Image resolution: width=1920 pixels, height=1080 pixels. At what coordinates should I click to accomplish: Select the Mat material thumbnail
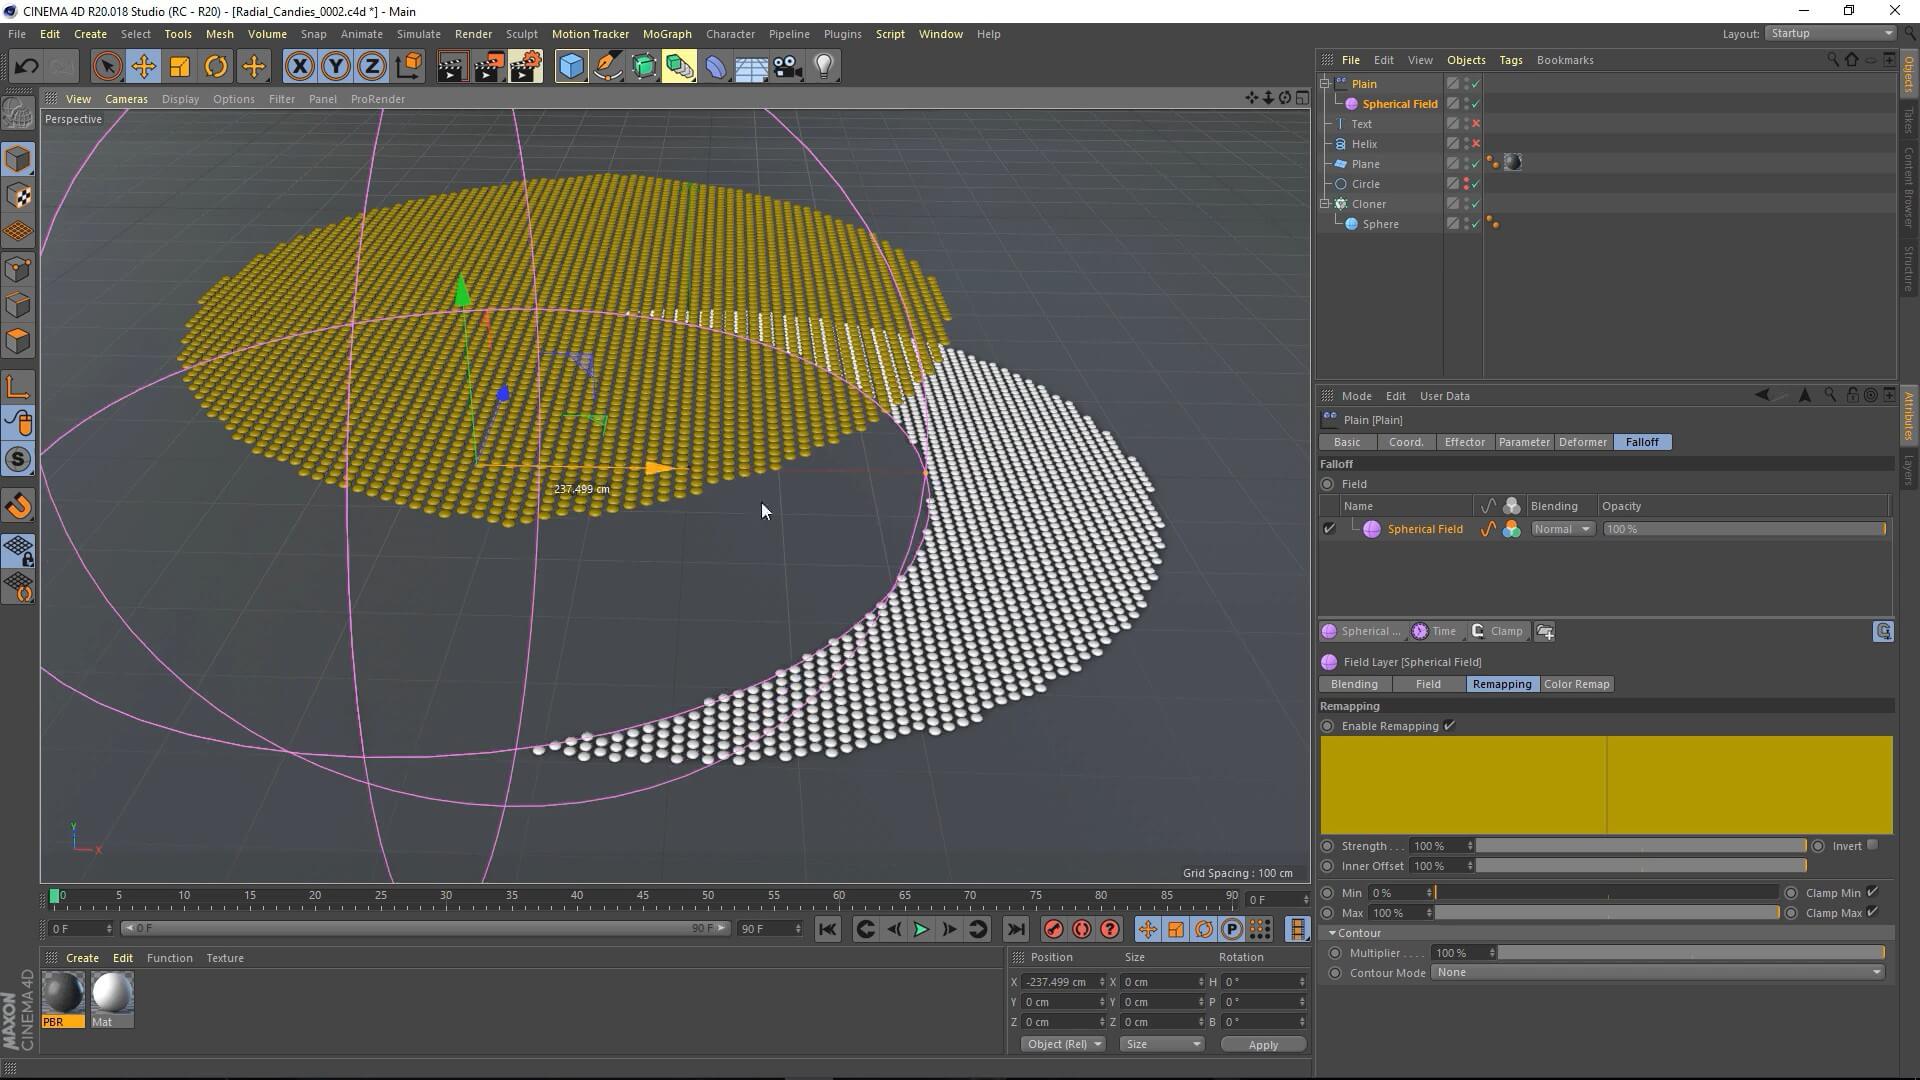point(112,995)
